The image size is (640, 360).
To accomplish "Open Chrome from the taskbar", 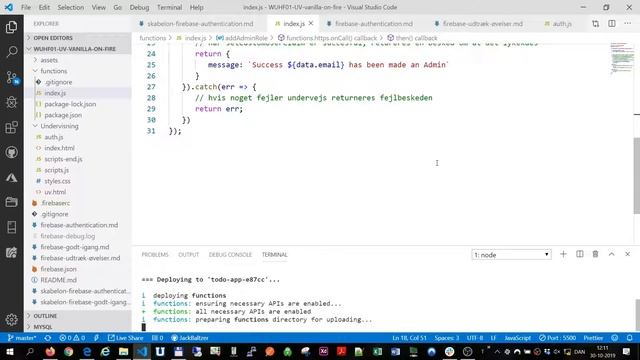I will coord(69,351).
